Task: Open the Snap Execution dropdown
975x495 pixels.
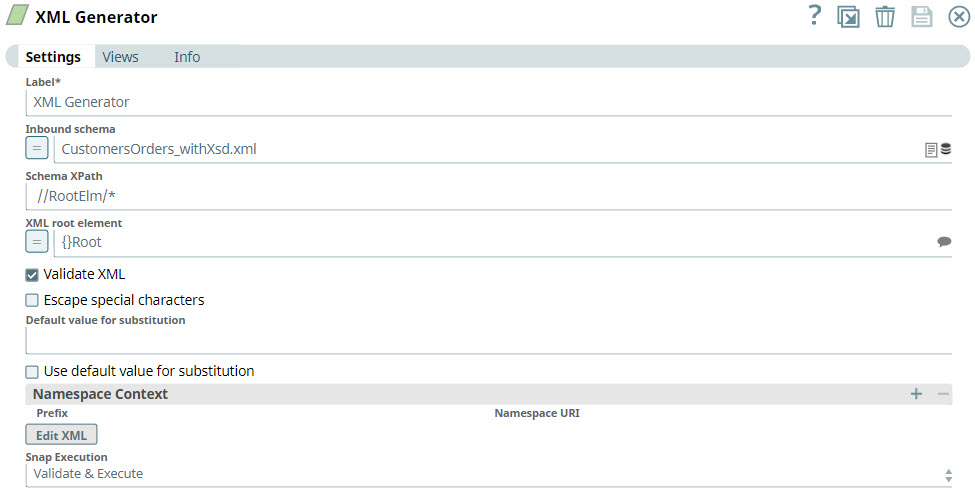Action: 488,474
